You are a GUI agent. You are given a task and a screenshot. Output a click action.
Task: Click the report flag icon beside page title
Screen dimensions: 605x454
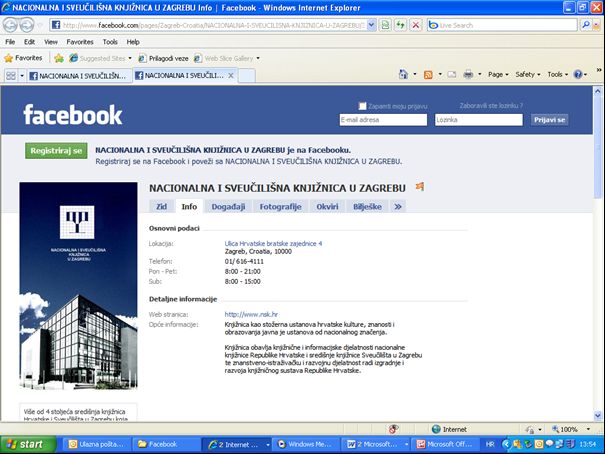tap(420, 187)
